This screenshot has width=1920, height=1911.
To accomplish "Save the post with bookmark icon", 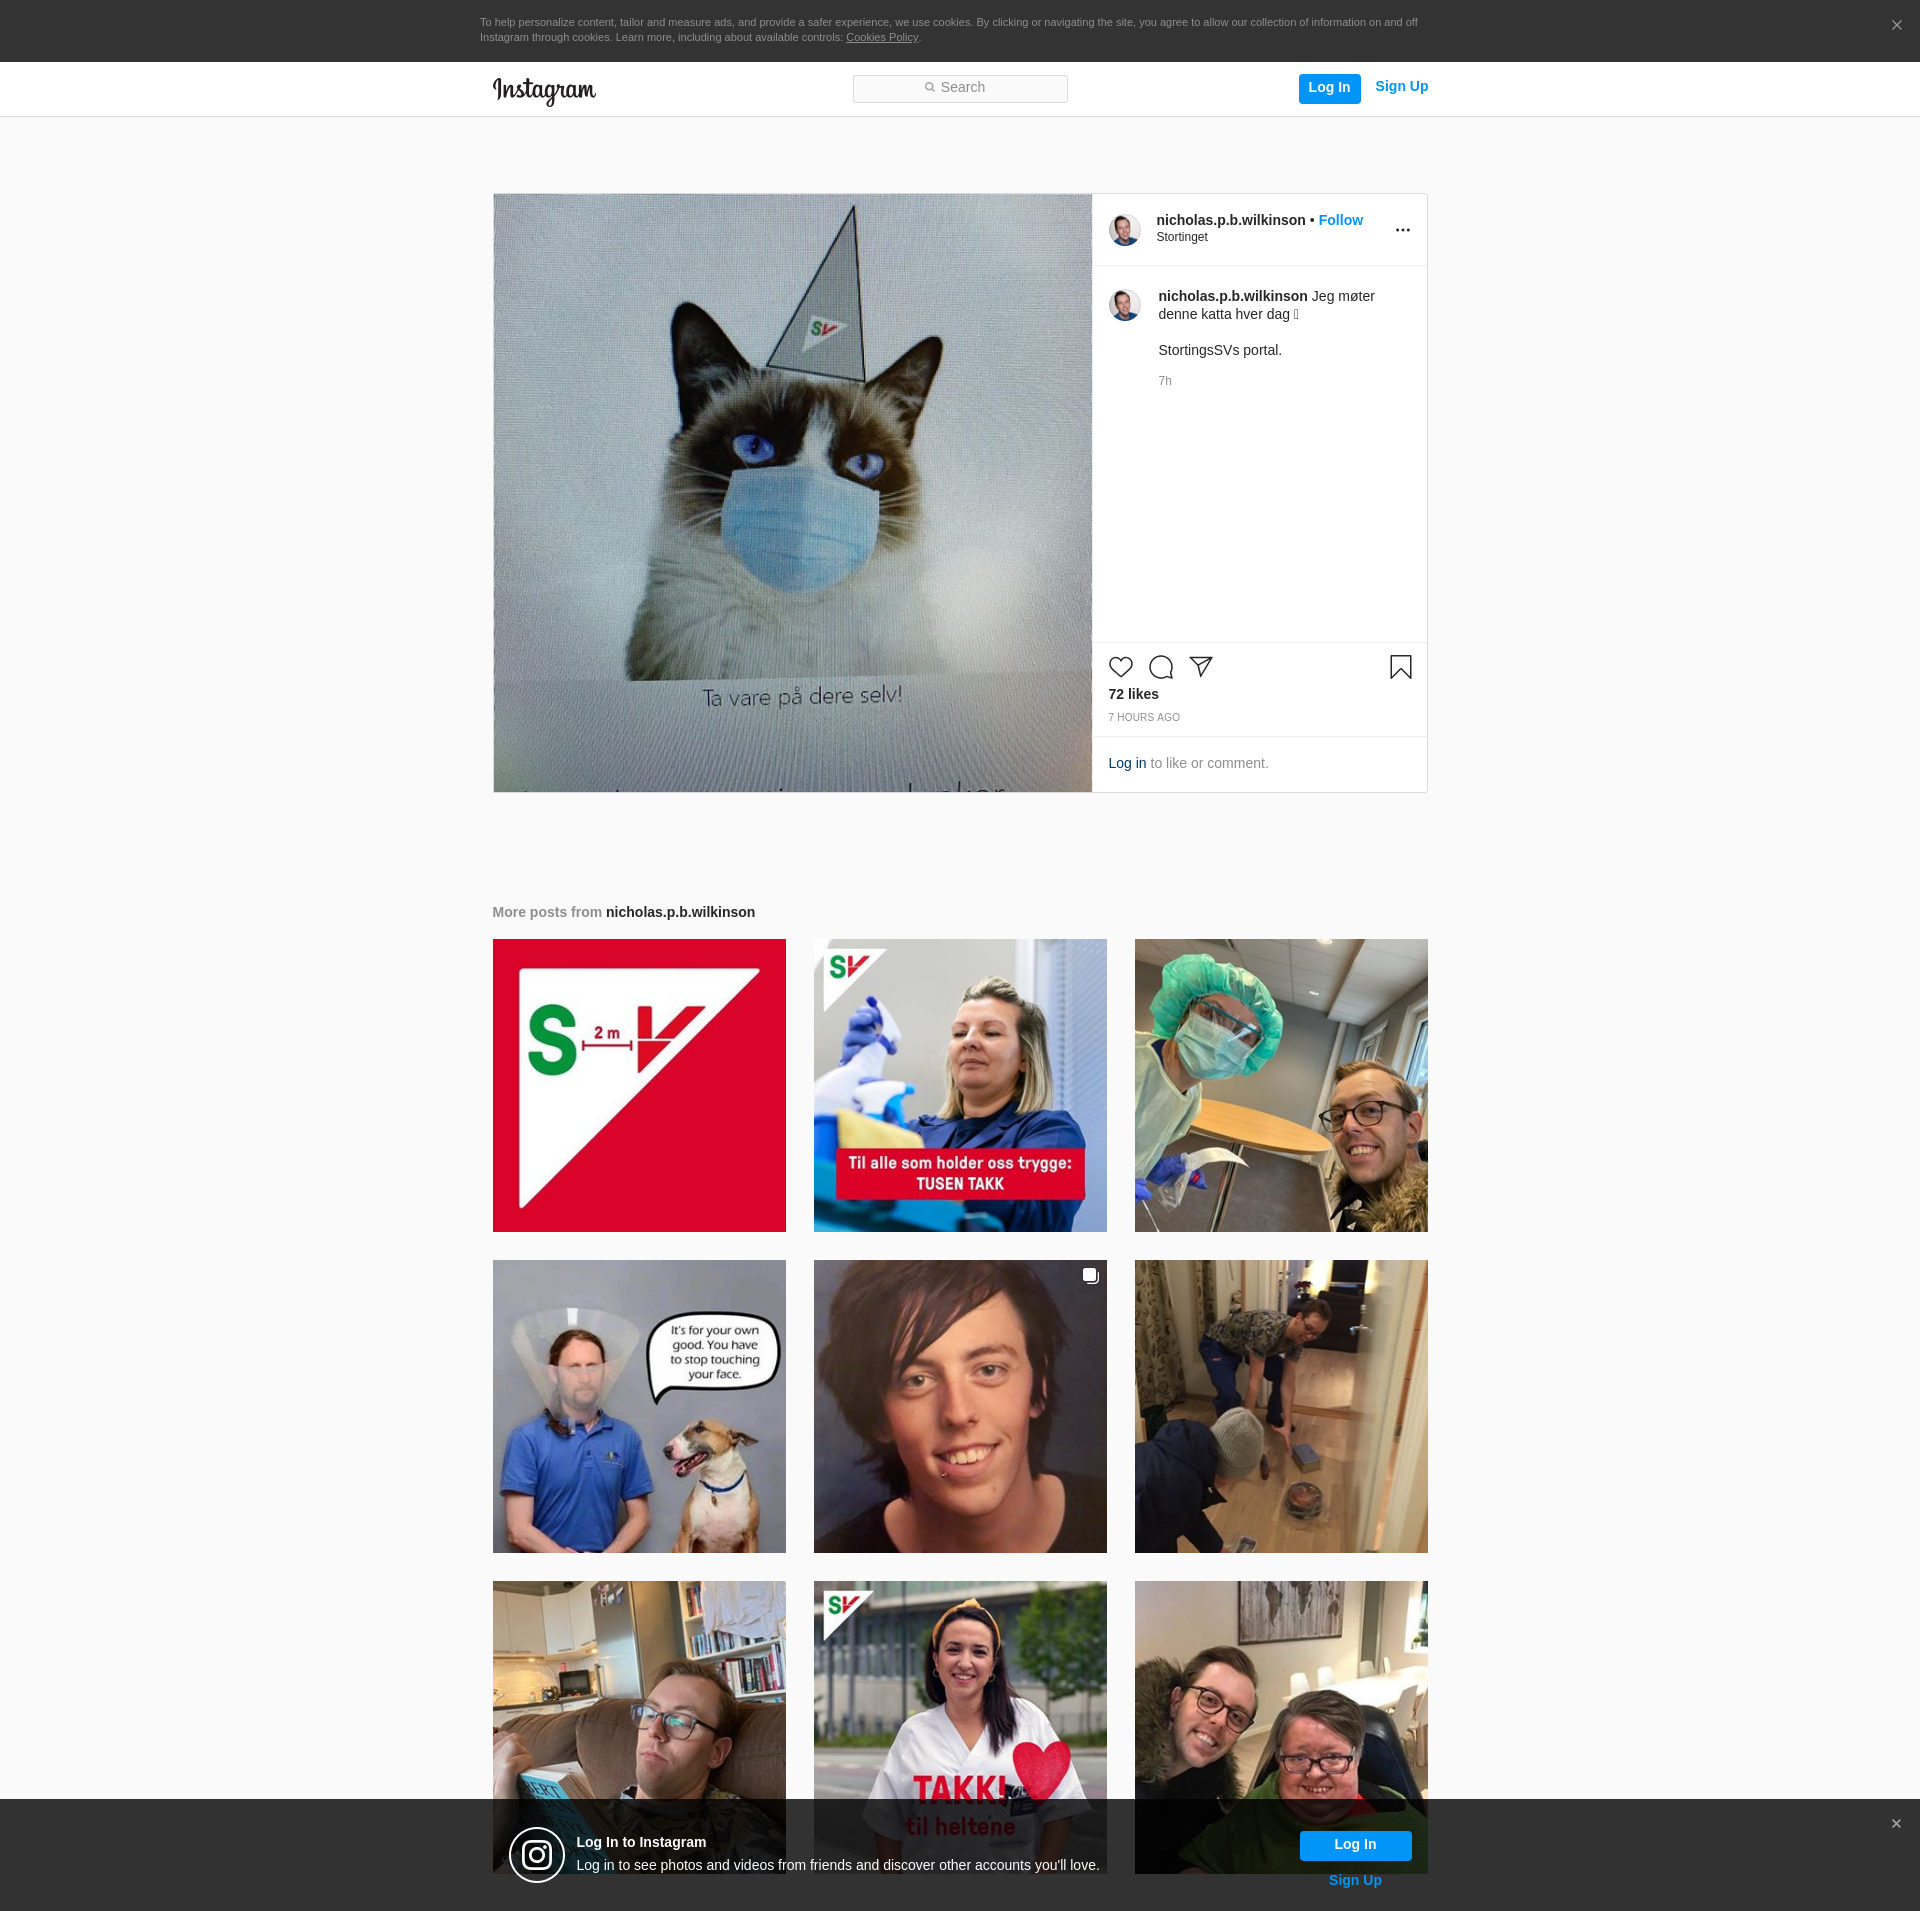I will (1400, 667).
